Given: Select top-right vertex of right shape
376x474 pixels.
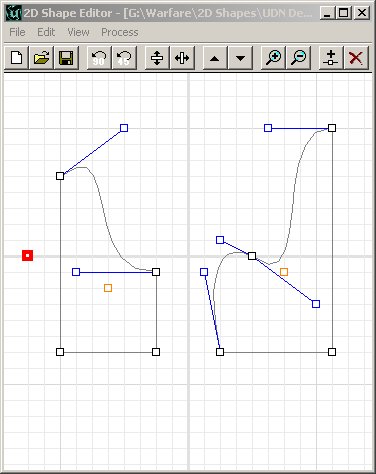Looking at the screenshot, I should coord(332,128).
